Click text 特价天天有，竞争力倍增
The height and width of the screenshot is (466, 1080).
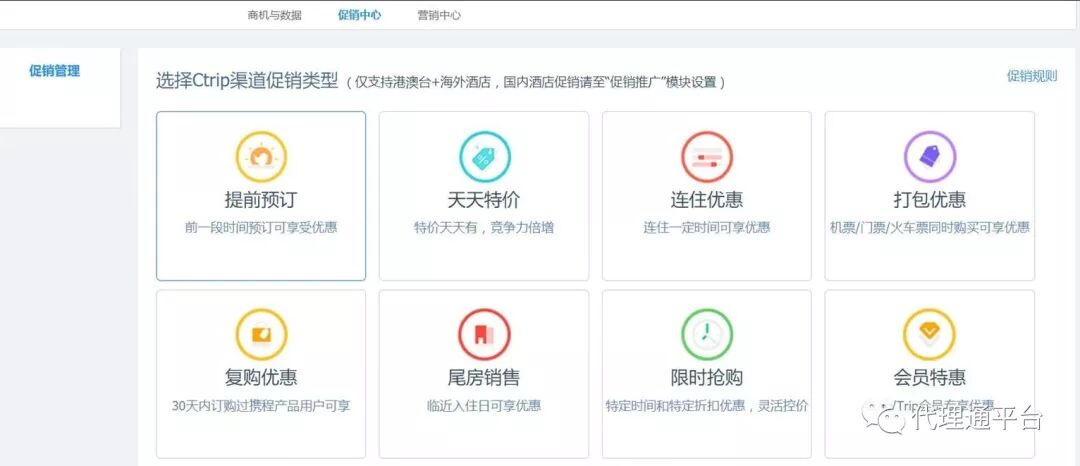coord(484,227)
